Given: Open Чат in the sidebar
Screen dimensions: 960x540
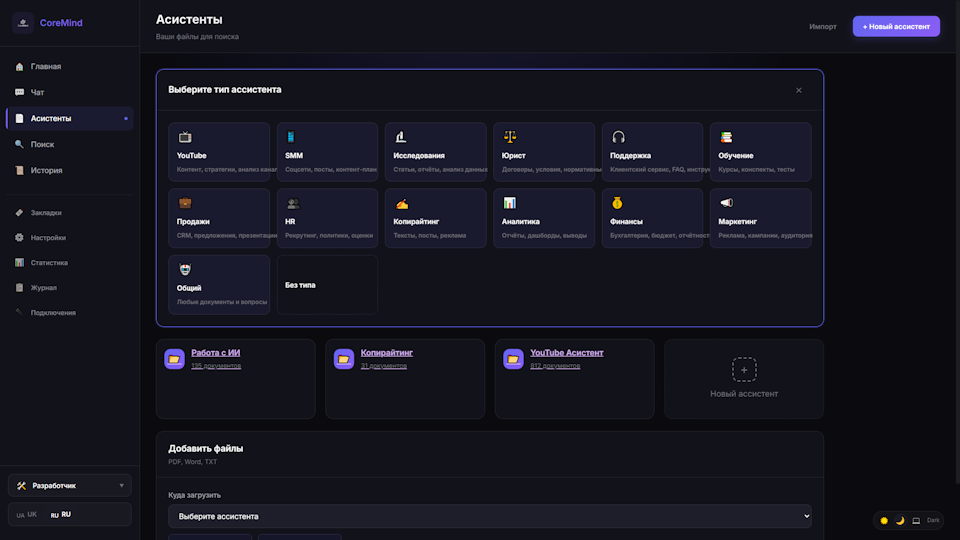Looking at the screenshot, I should click(x=38, y=93).
